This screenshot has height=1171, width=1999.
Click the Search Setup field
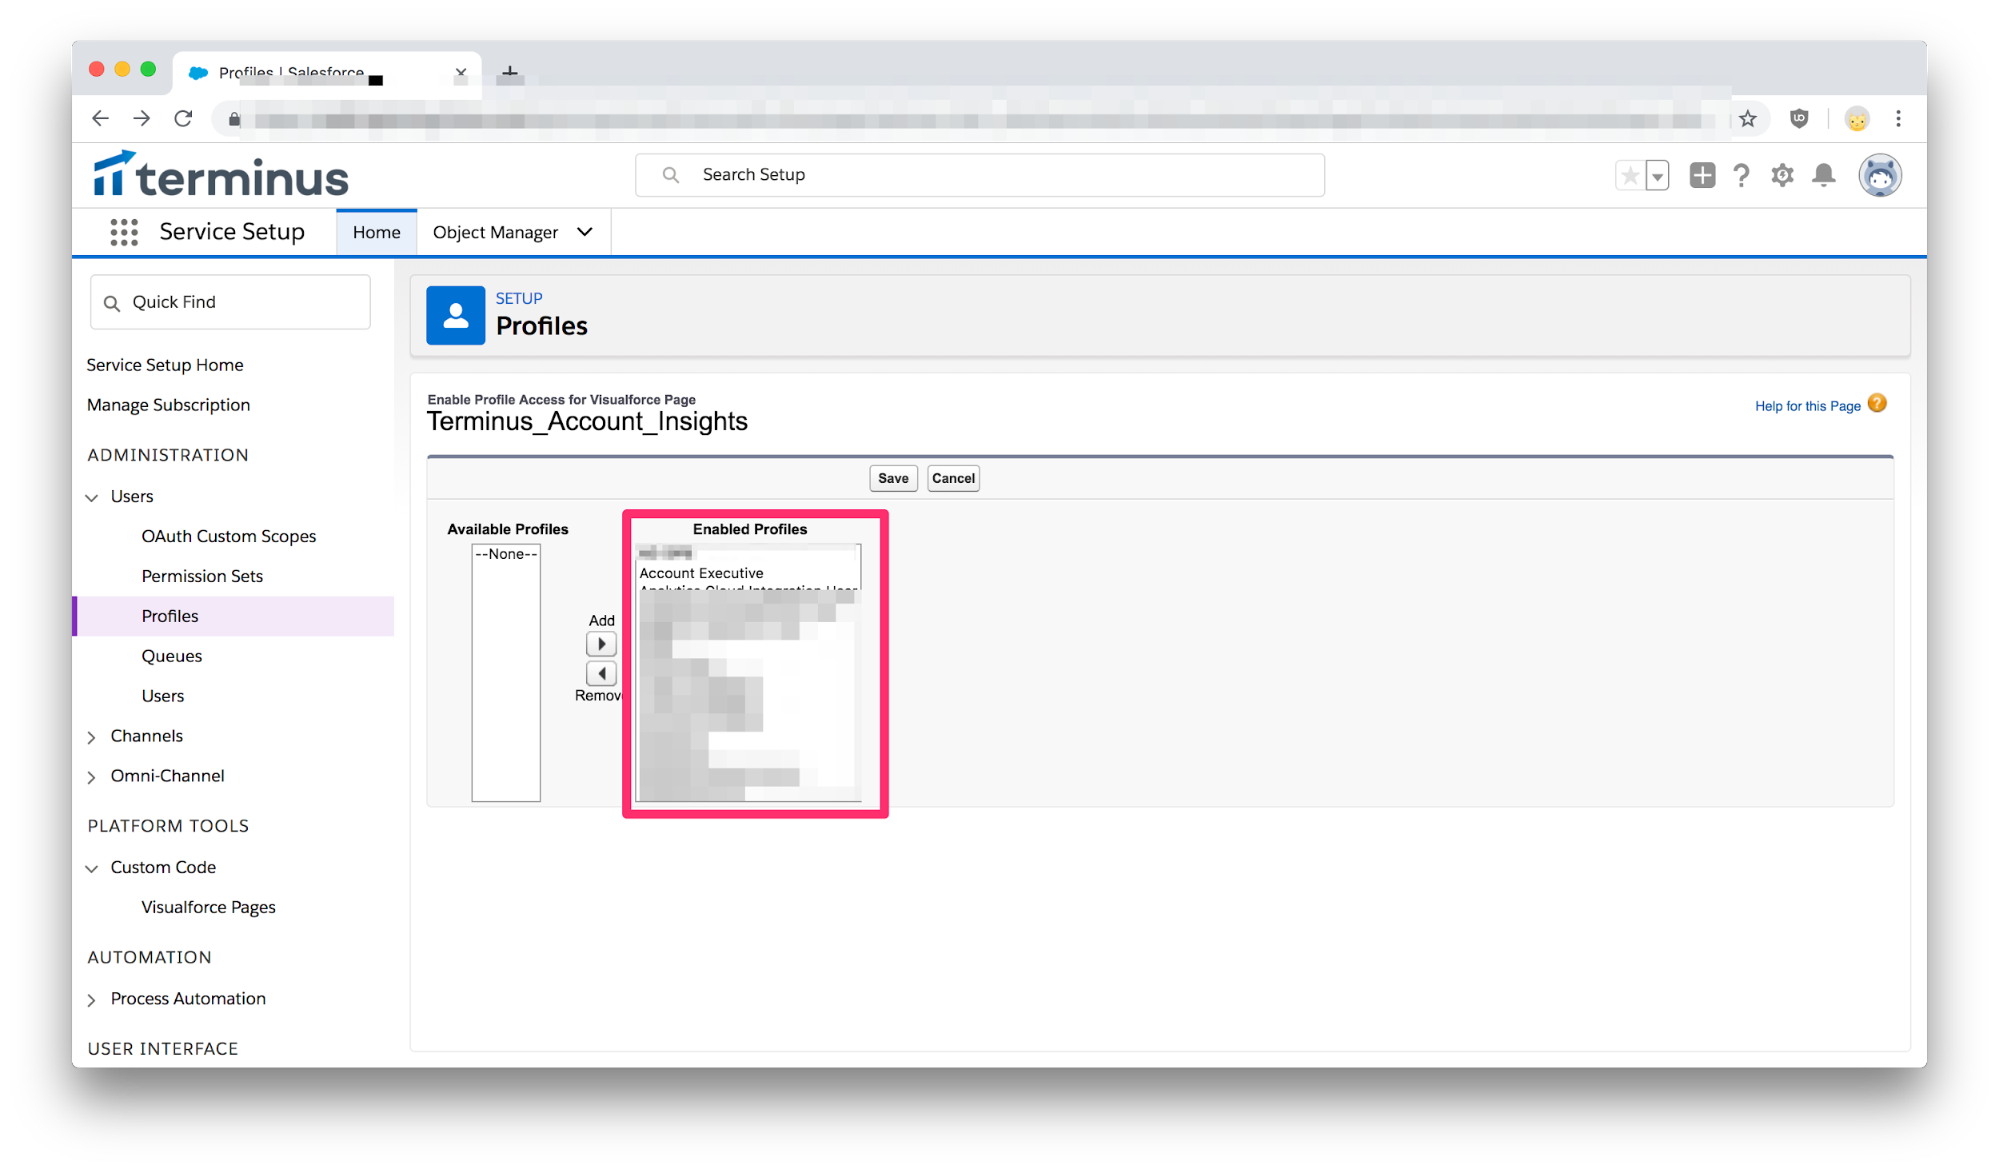coord(980,175)
